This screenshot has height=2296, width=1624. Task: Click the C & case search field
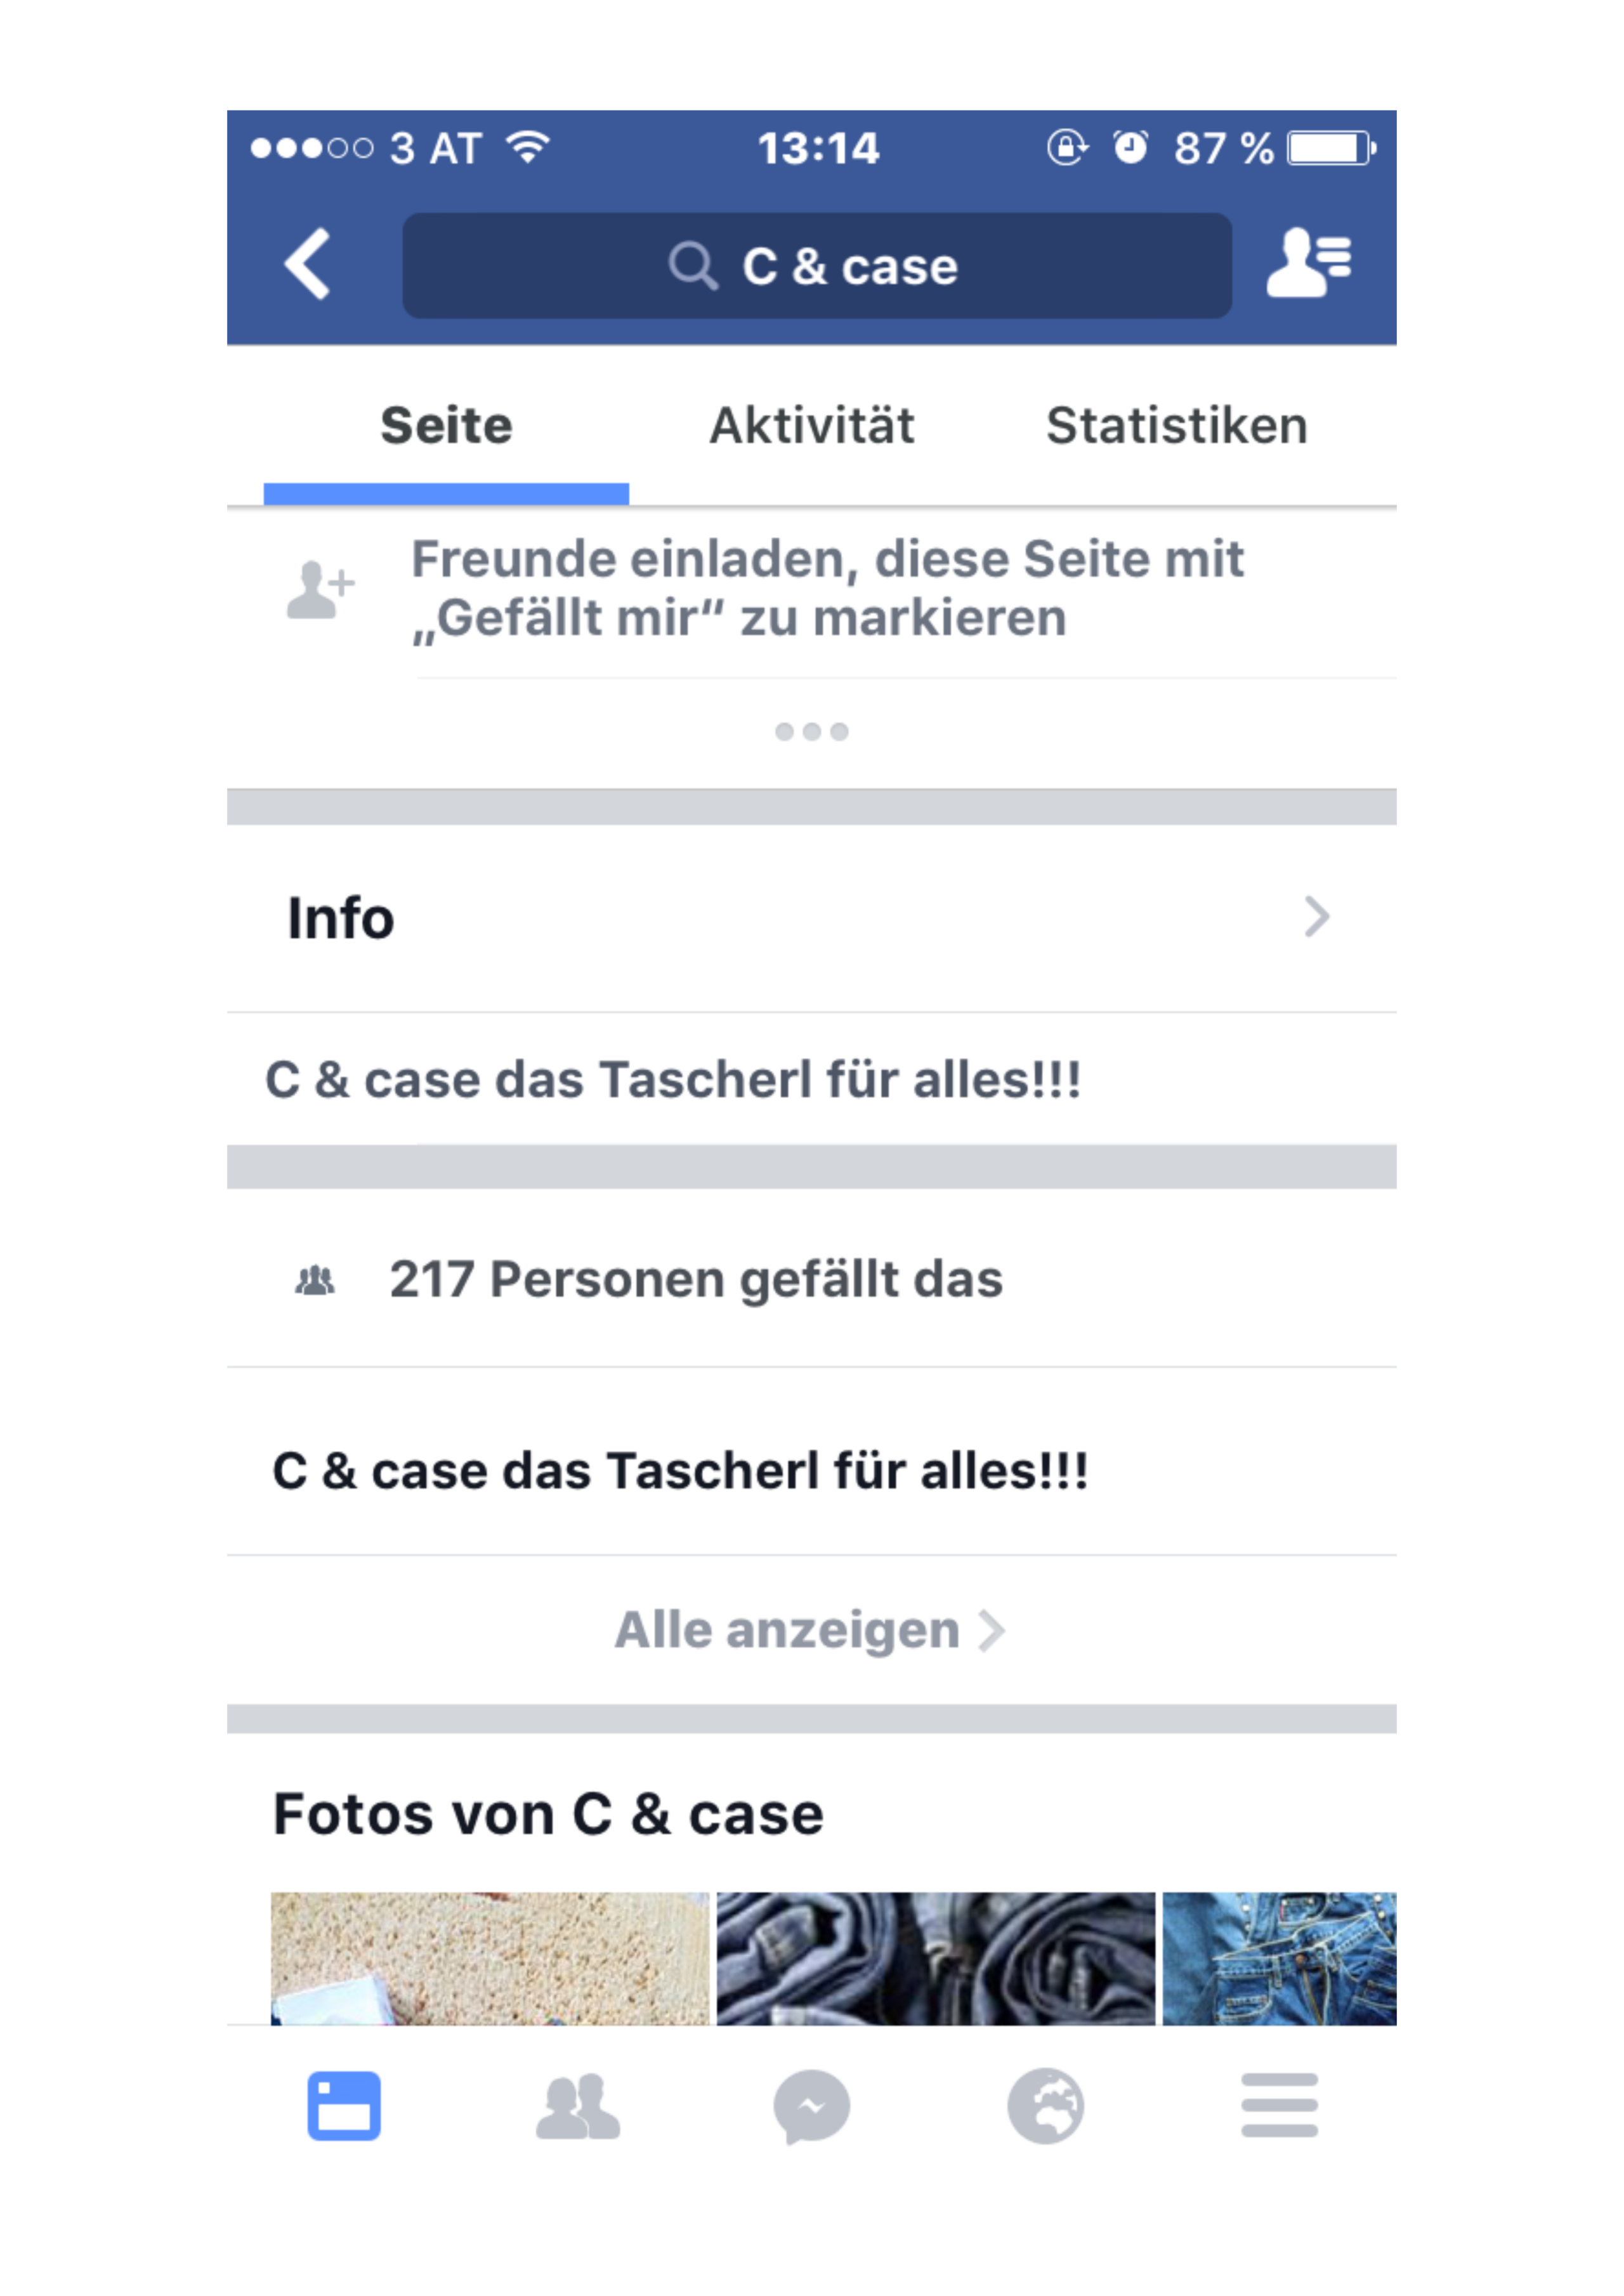[x=817, y=265]
